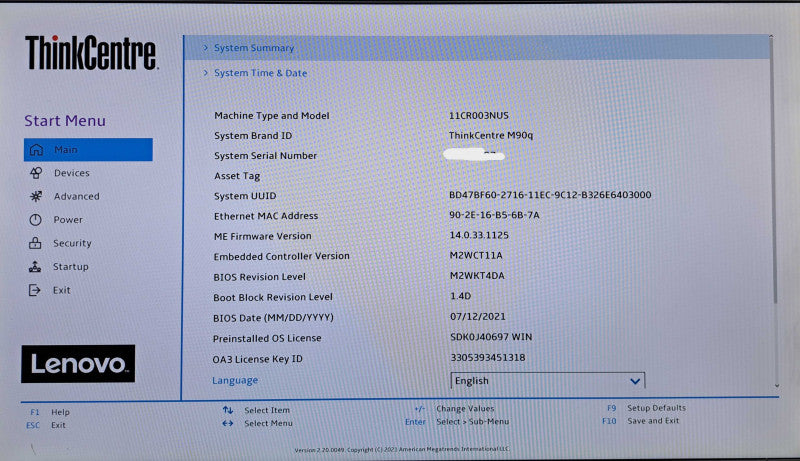Screen dimensions: 800x461
Task: Click the Exit door icon
Action: (34, 290)
